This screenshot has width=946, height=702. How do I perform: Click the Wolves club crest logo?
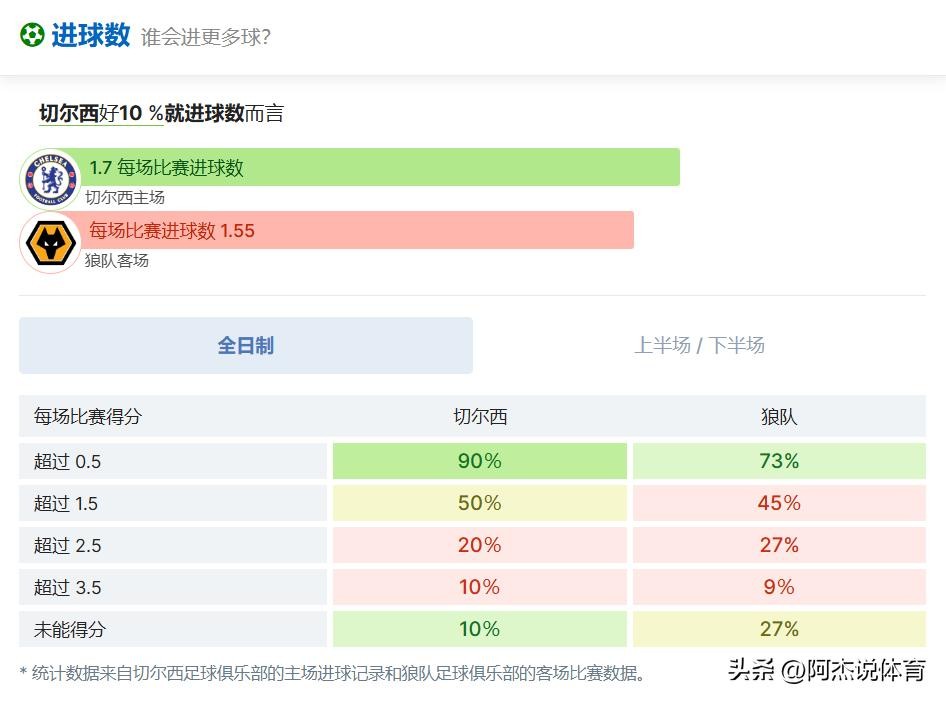50,243
